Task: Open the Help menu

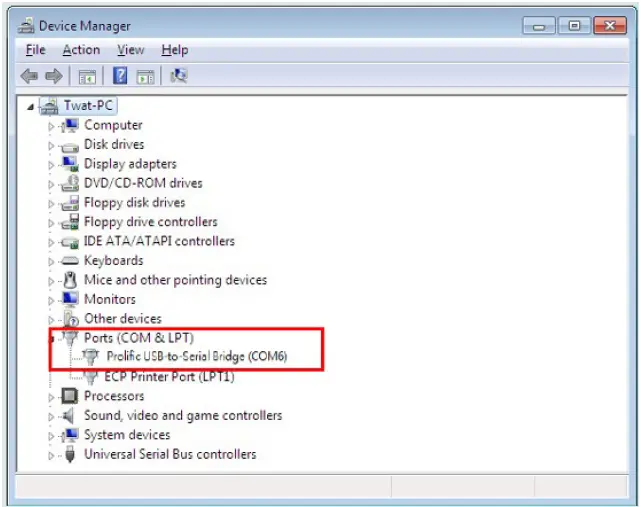Action: click(175, 50)
